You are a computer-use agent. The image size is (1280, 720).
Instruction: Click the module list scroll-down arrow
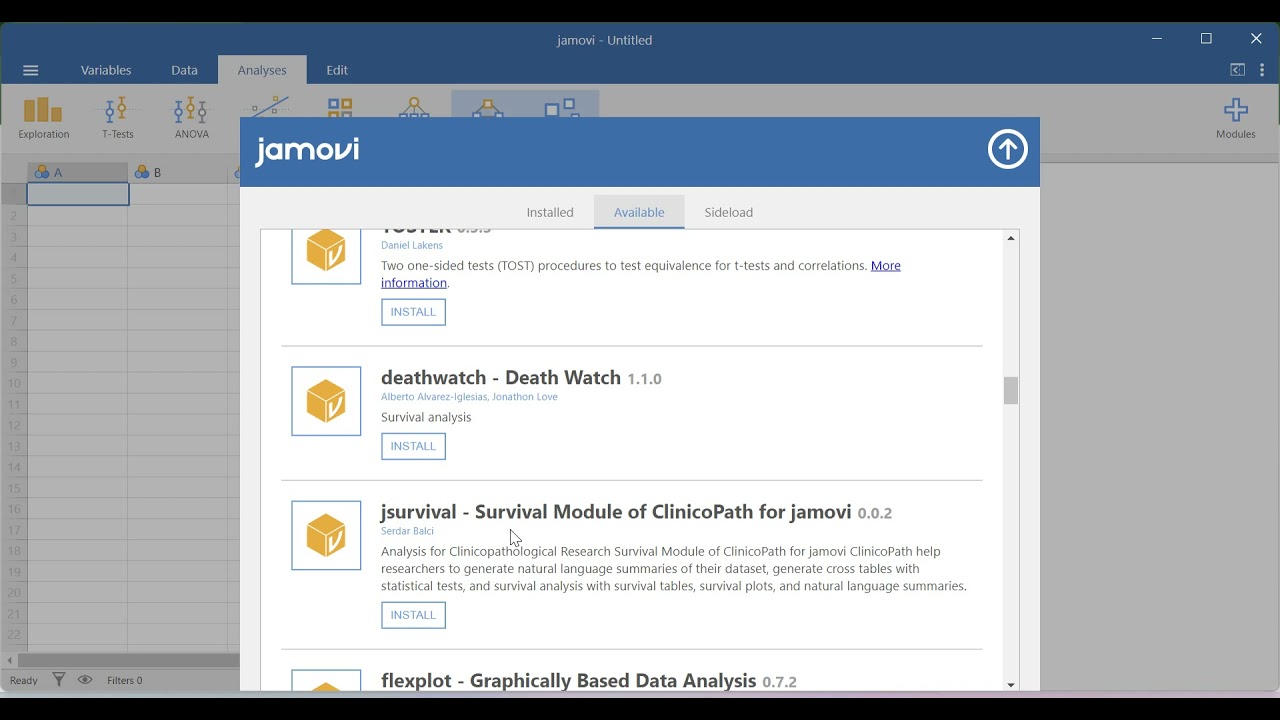(1011, 685)
